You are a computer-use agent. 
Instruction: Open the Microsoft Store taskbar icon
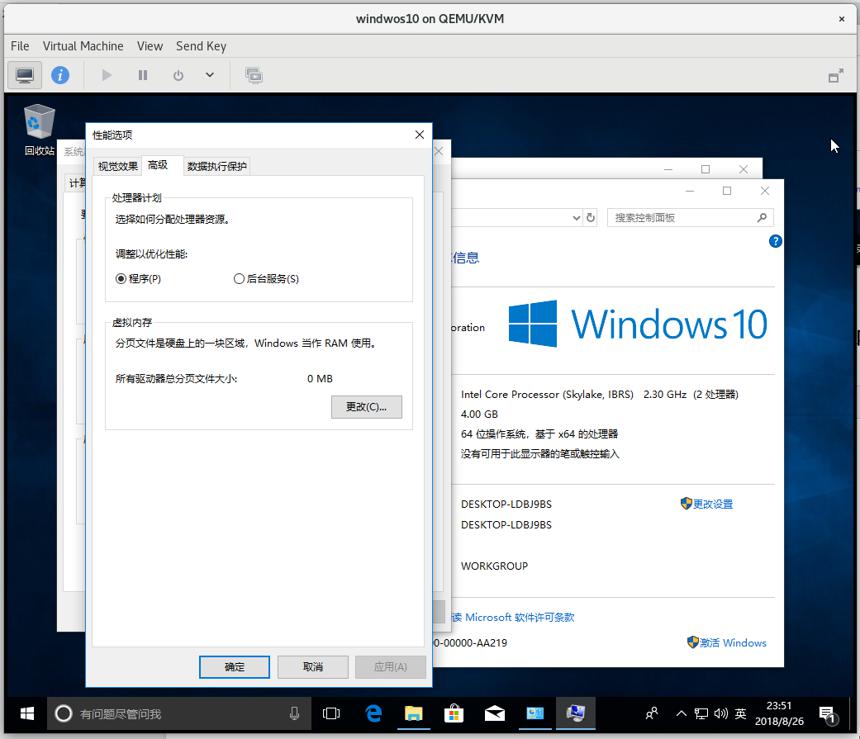pos(454,713)
